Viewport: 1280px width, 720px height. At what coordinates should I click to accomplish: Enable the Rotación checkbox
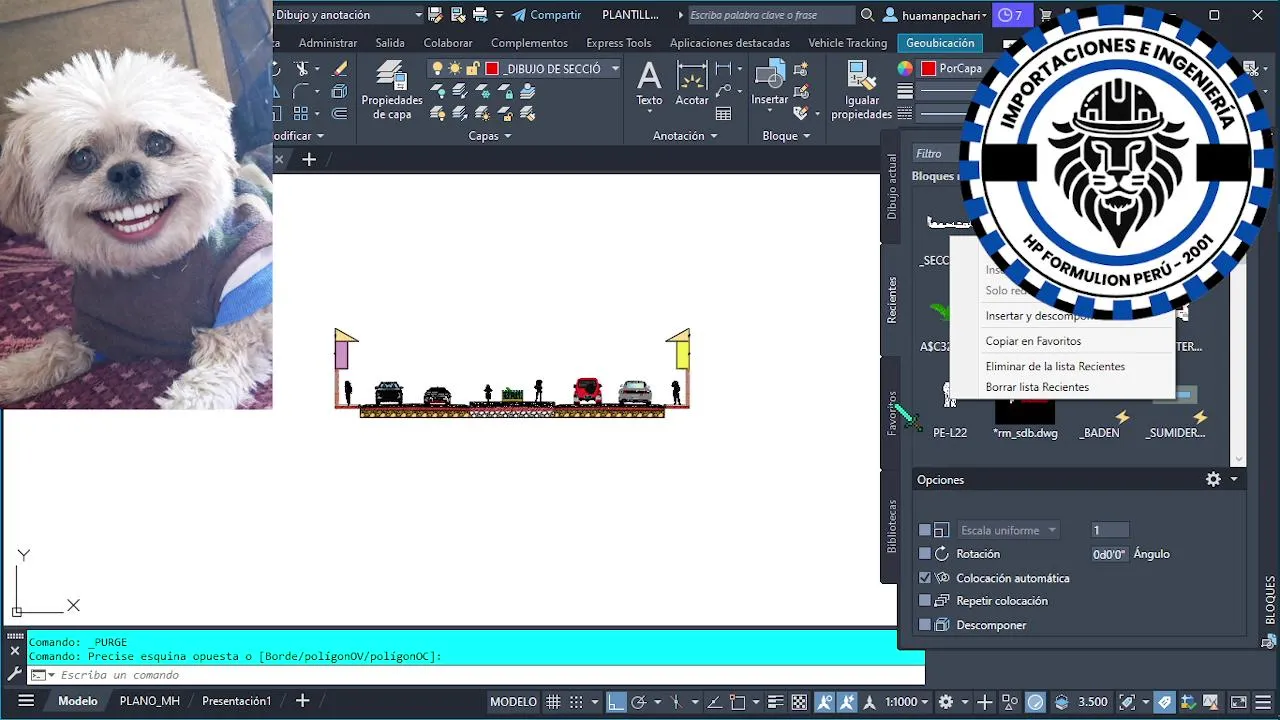pos(925,554)
